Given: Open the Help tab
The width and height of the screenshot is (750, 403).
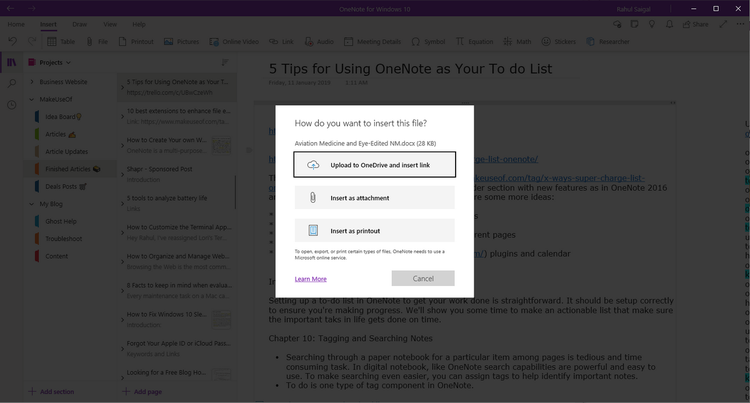Looking at the screenshot, I should click(139, 24).
